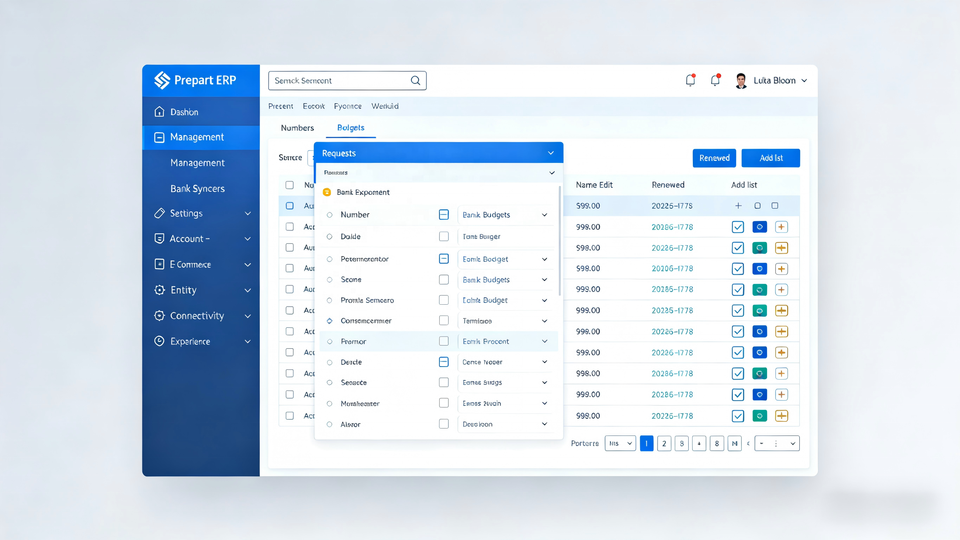960x540 pixels.
Task: Toggle the checkbox in the Number row
Action: click(444, 215)
